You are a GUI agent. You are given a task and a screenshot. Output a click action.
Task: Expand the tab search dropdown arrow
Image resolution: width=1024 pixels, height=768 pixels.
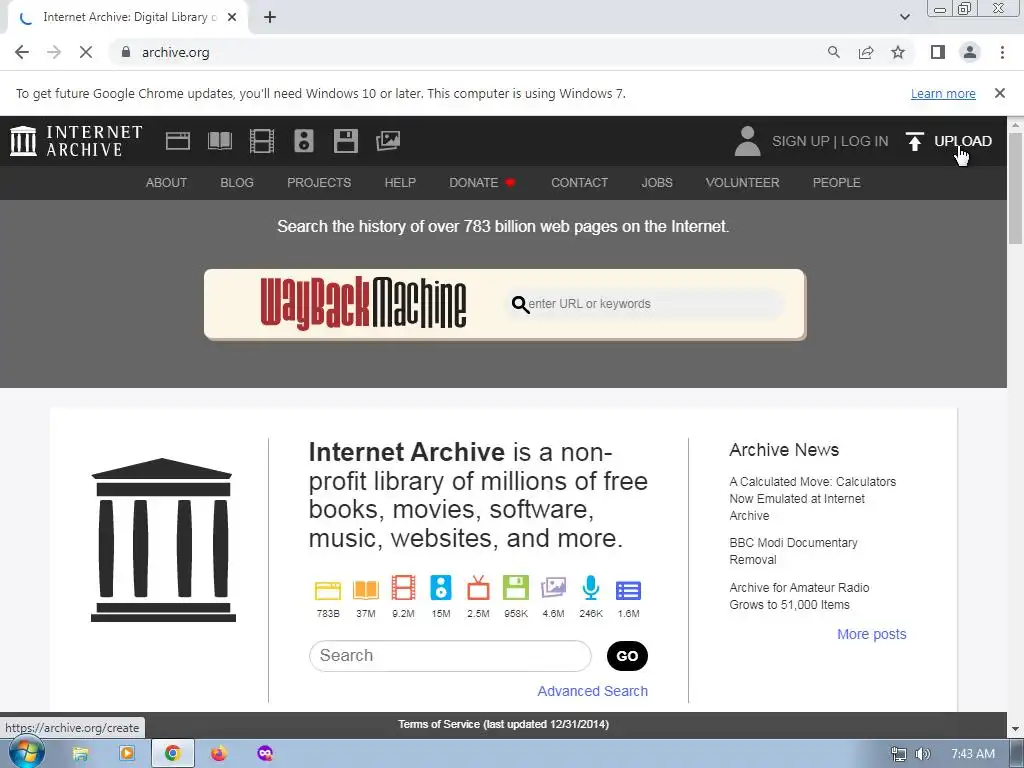(x=904, y=17)
